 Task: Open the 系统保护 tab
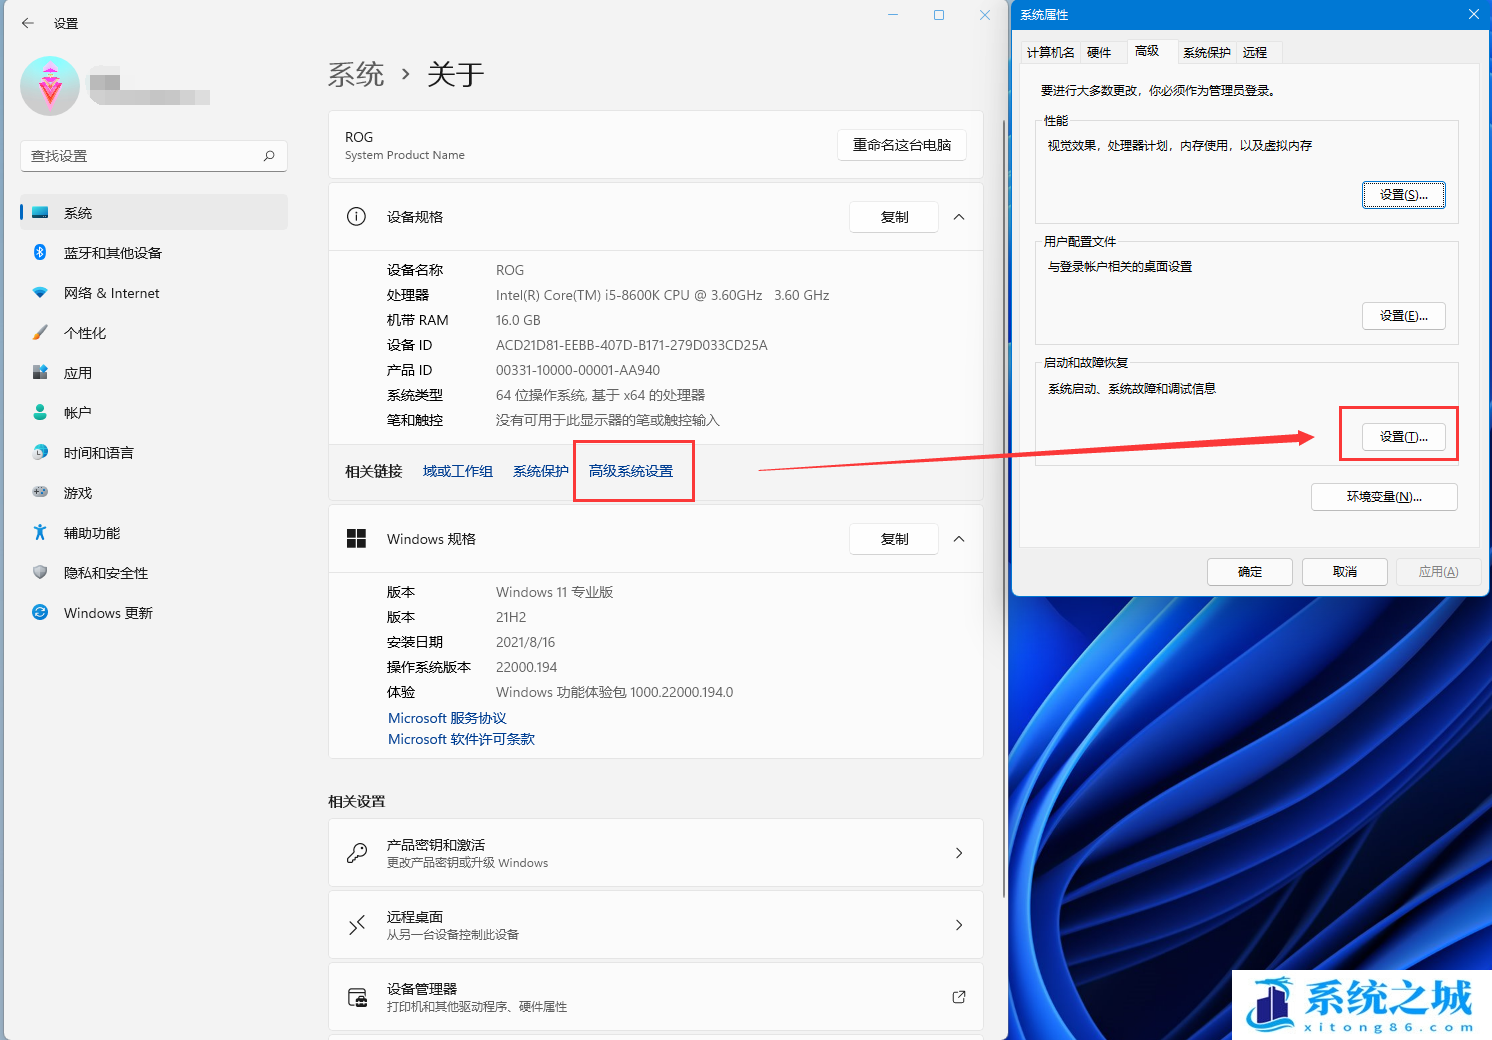click(x=1207, y=53)
